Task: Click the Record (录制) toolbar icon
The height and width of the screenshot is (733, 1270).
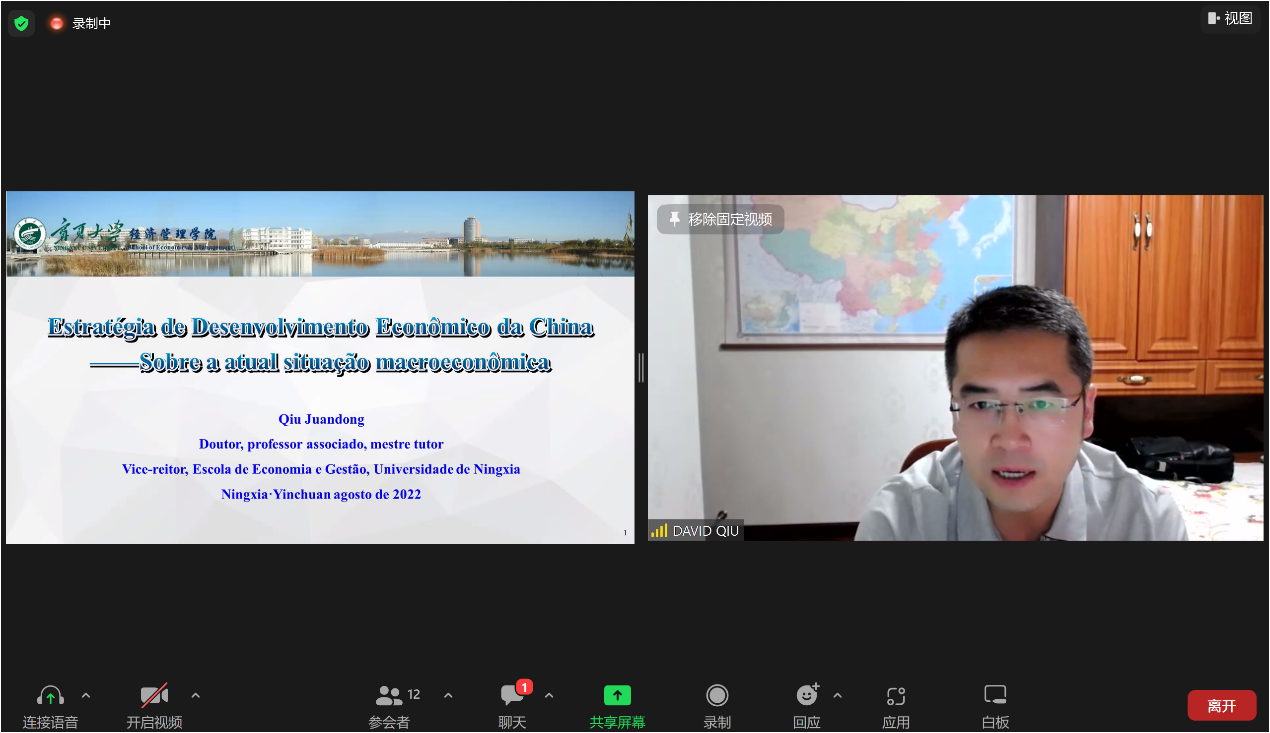Action: click(x=717, y=696)
